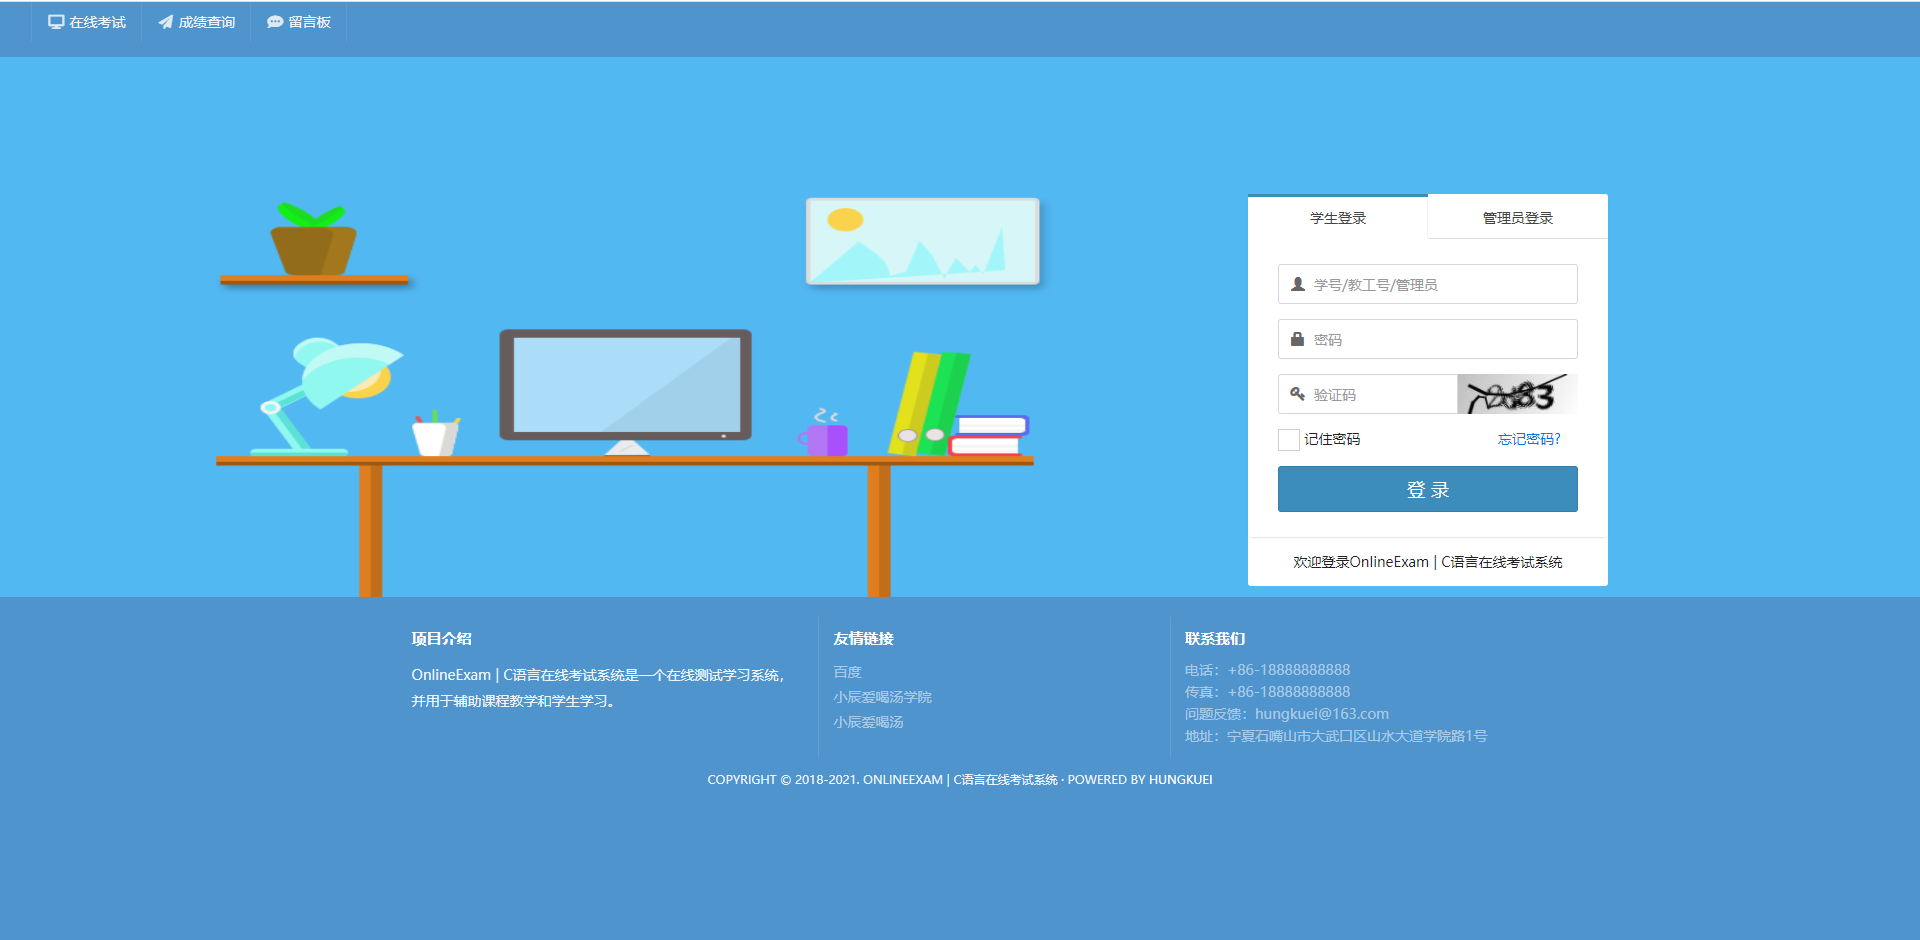Click the padlock icon in the password field
This screenshot has height=940, width=1920.
point(1297,339)
